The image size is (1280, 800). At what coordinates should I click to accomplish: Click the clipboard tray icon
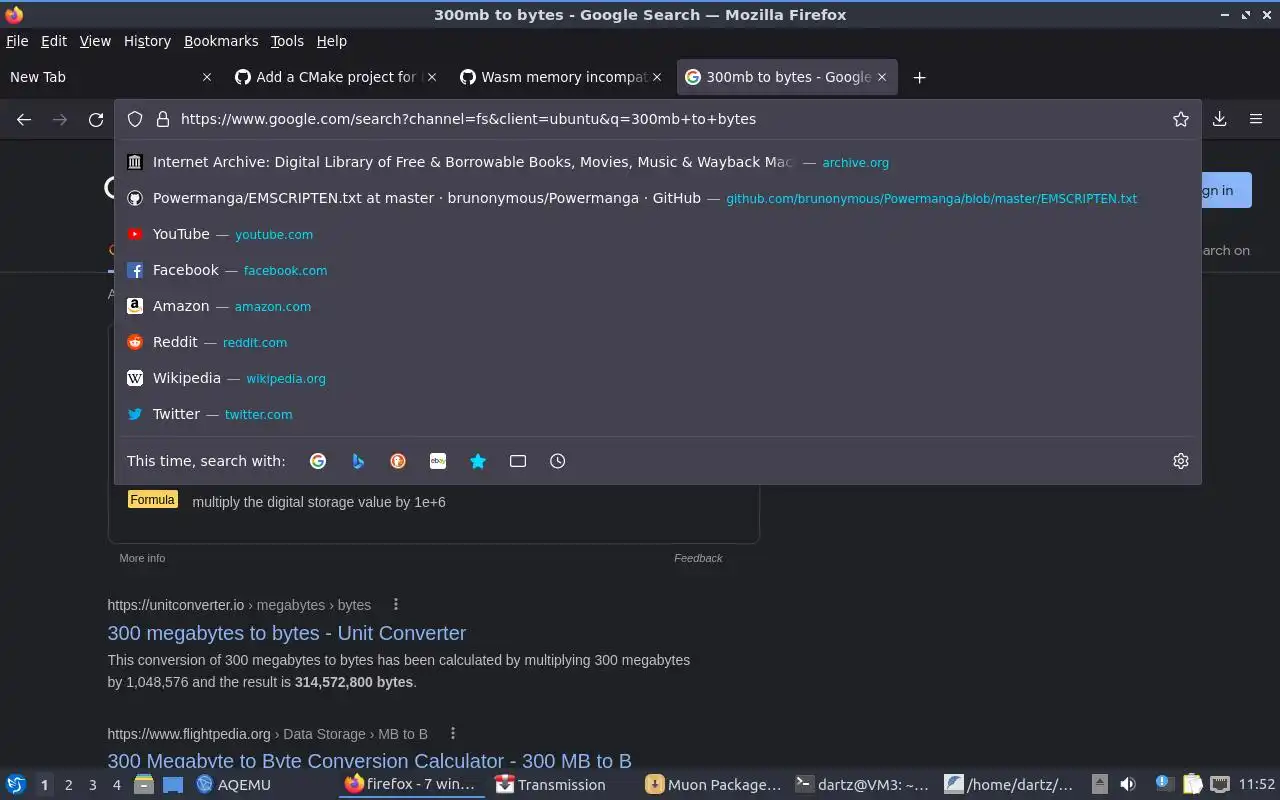pyautogui.click(x=1192, y=785)
